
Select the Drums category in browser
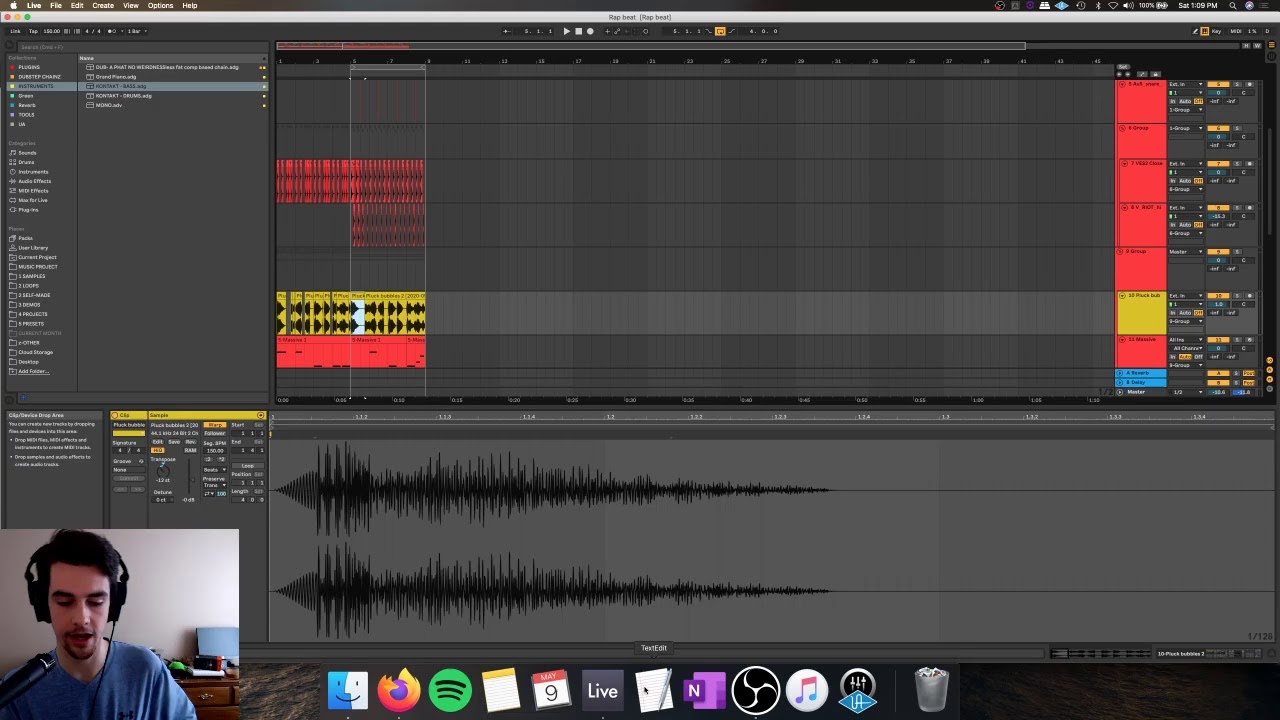[26, 162]
